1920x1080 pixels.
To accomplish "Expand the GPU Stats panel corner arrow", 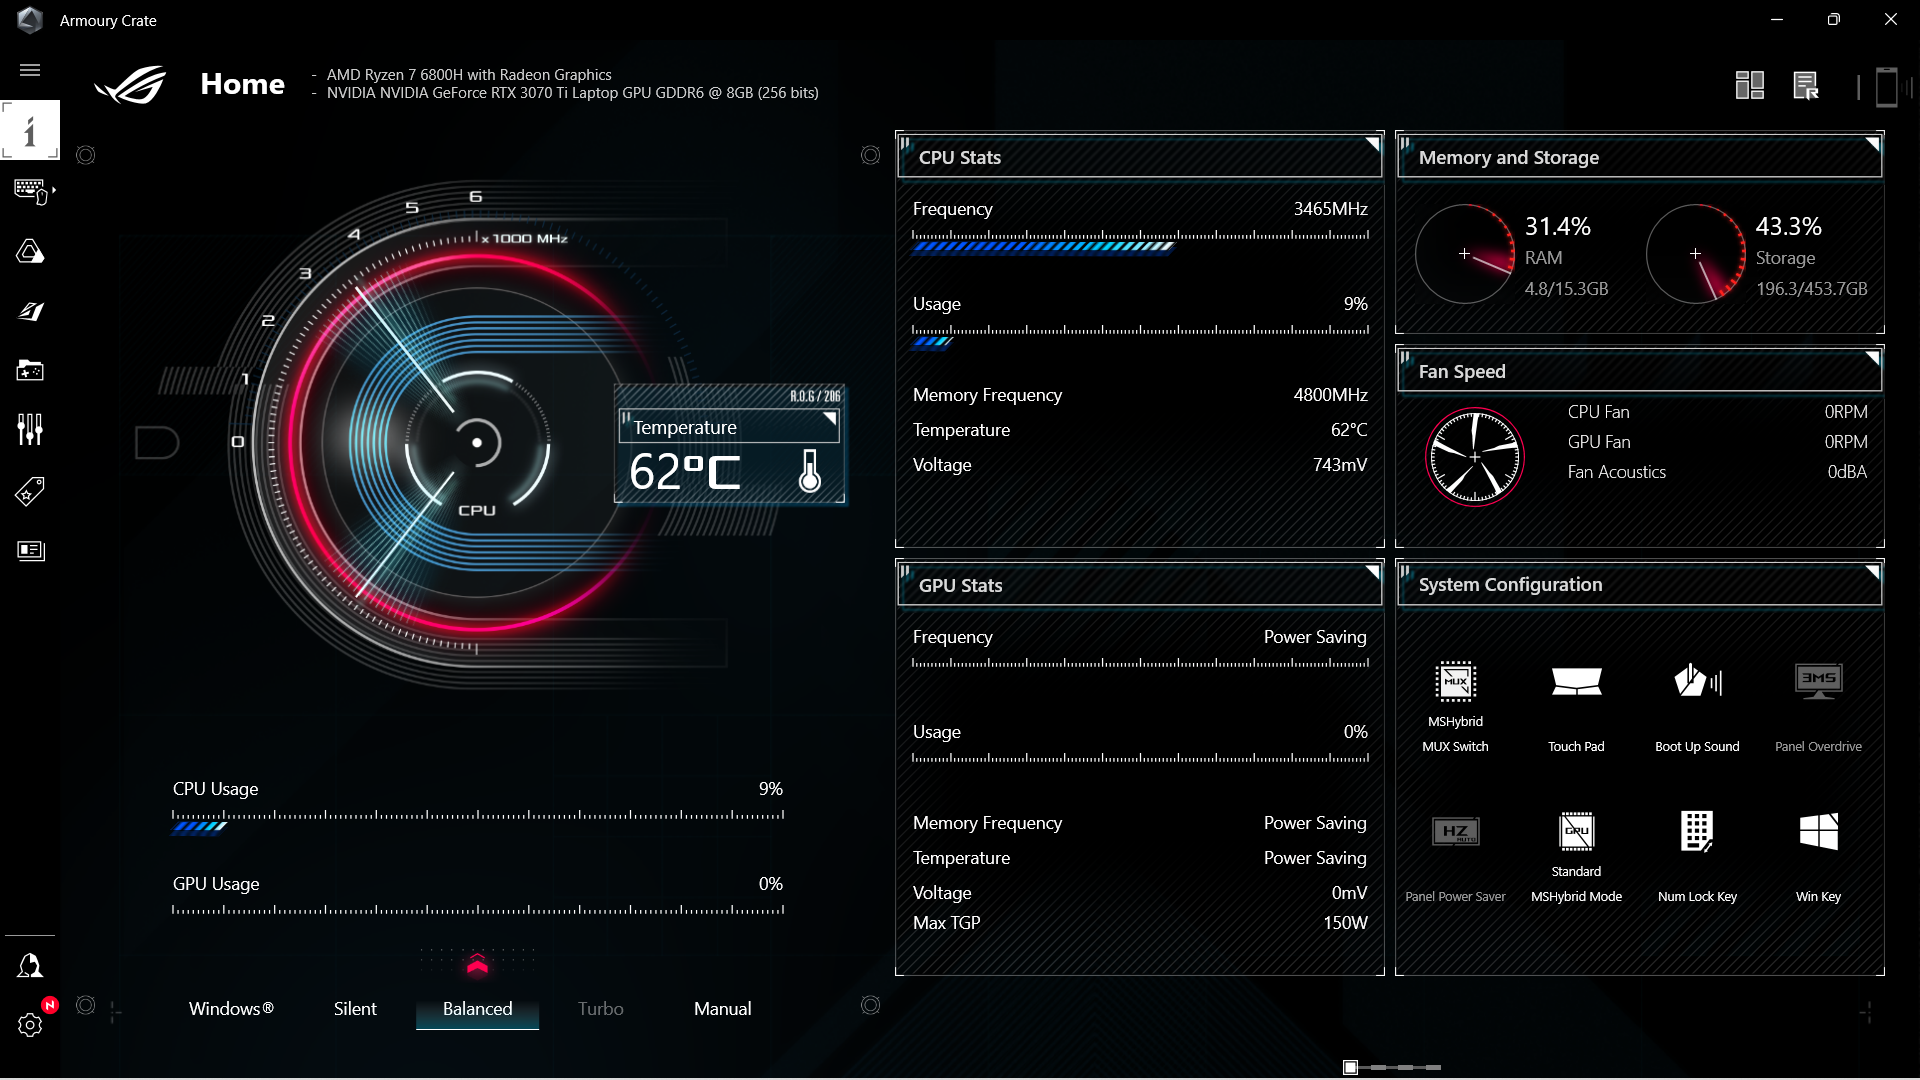I will coord(1372,572).
